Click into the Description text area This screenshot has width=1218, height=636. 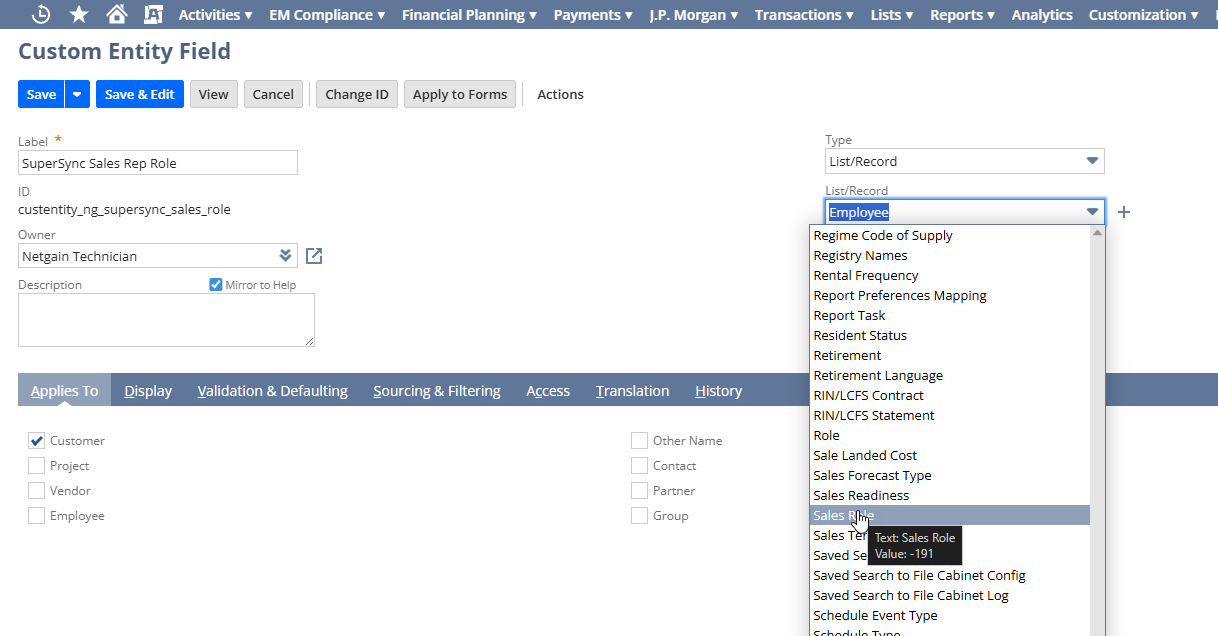click(x=166, y=319)
